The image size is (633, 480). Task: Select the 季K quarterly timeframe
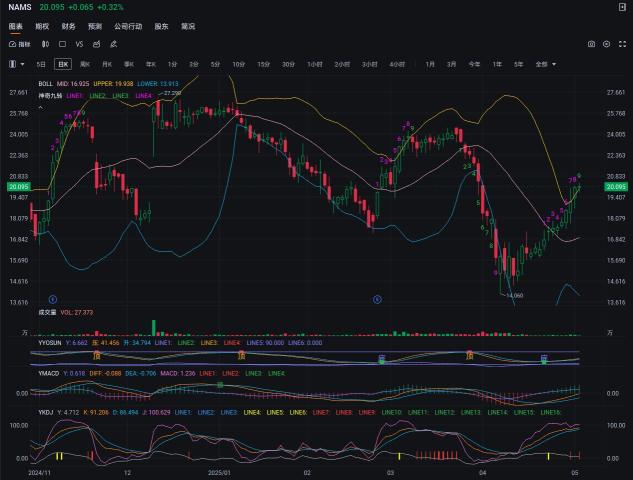pos(129,64)
